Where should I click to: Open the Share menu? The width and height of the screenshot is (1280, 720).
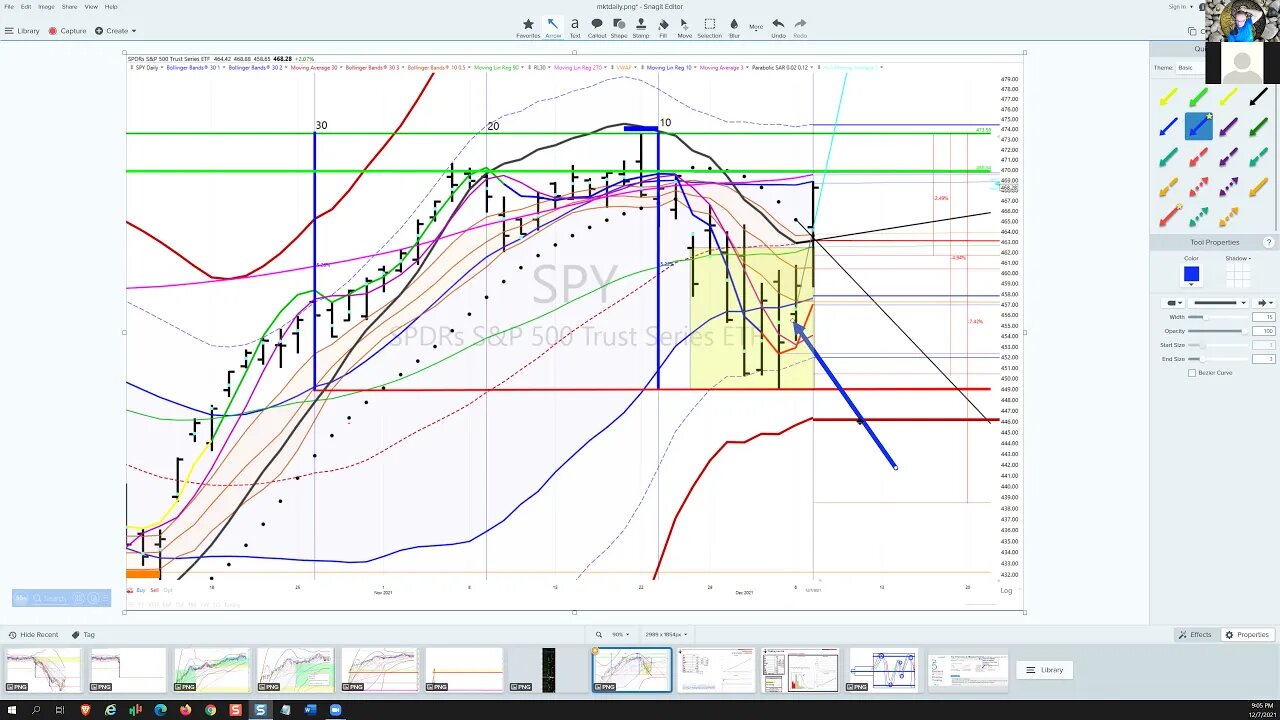[69, 7]
